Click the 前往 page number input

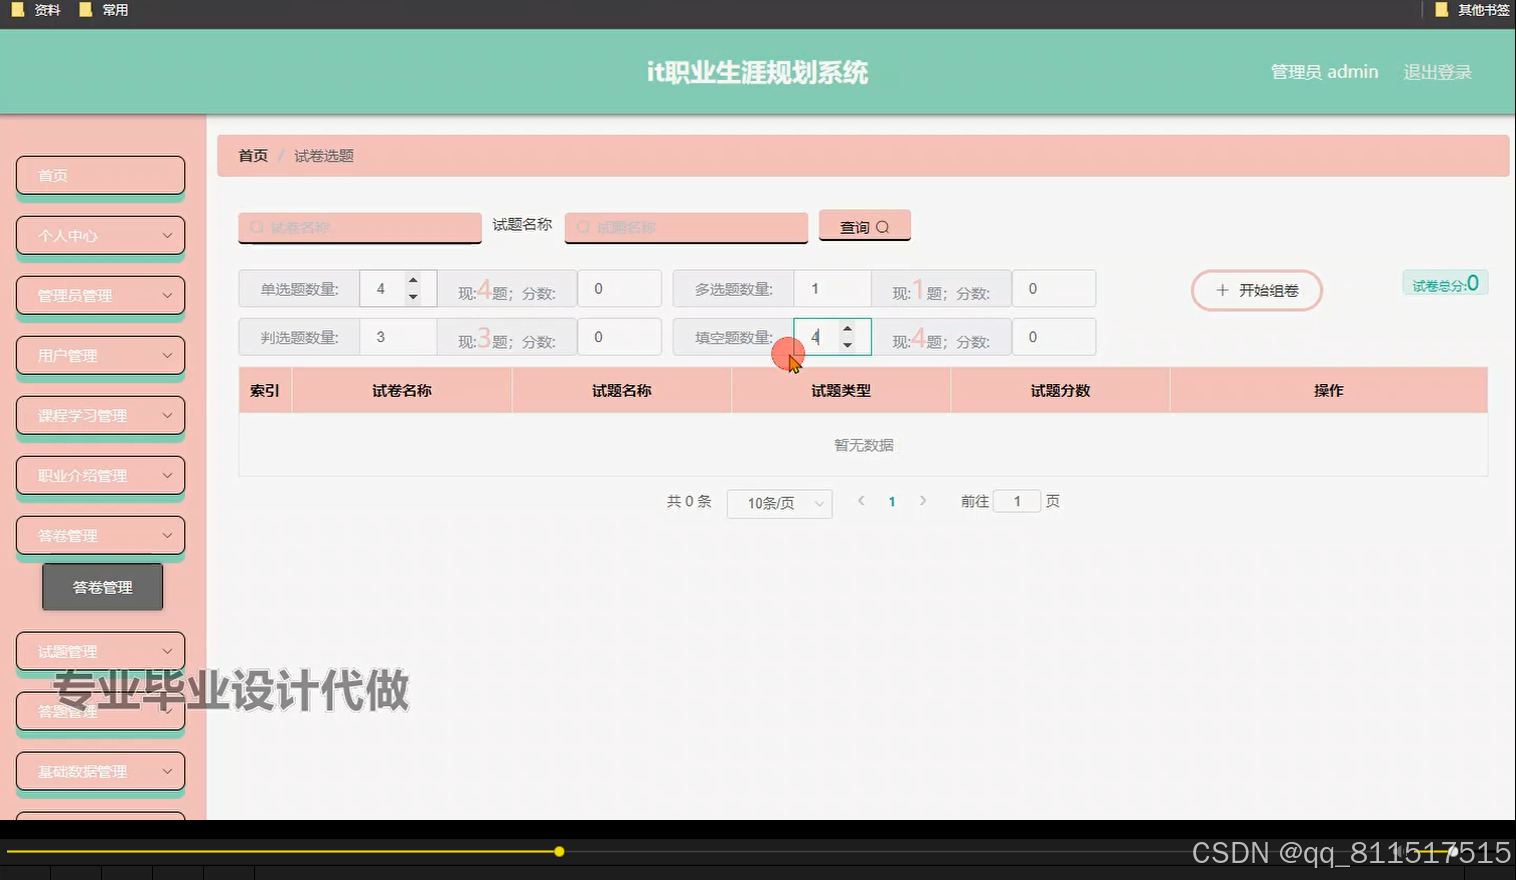1017,500
